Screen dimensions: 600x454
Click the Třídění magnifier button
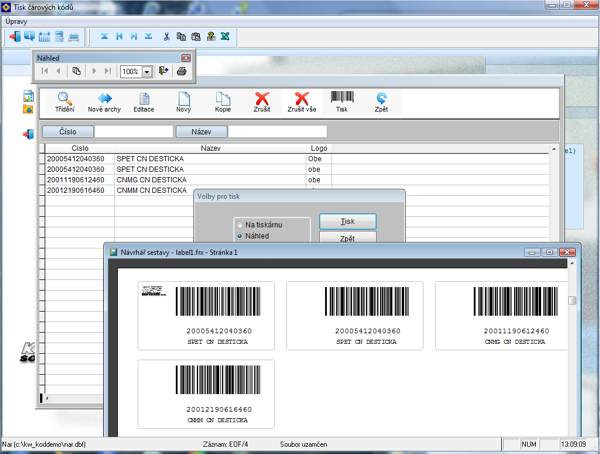65,102
